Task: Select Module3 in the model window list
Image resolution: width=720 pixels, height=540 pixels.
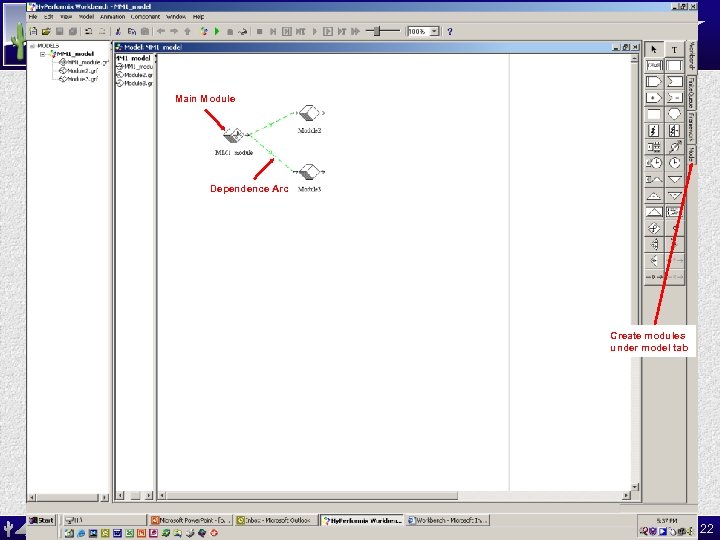Action: point(135,83)
